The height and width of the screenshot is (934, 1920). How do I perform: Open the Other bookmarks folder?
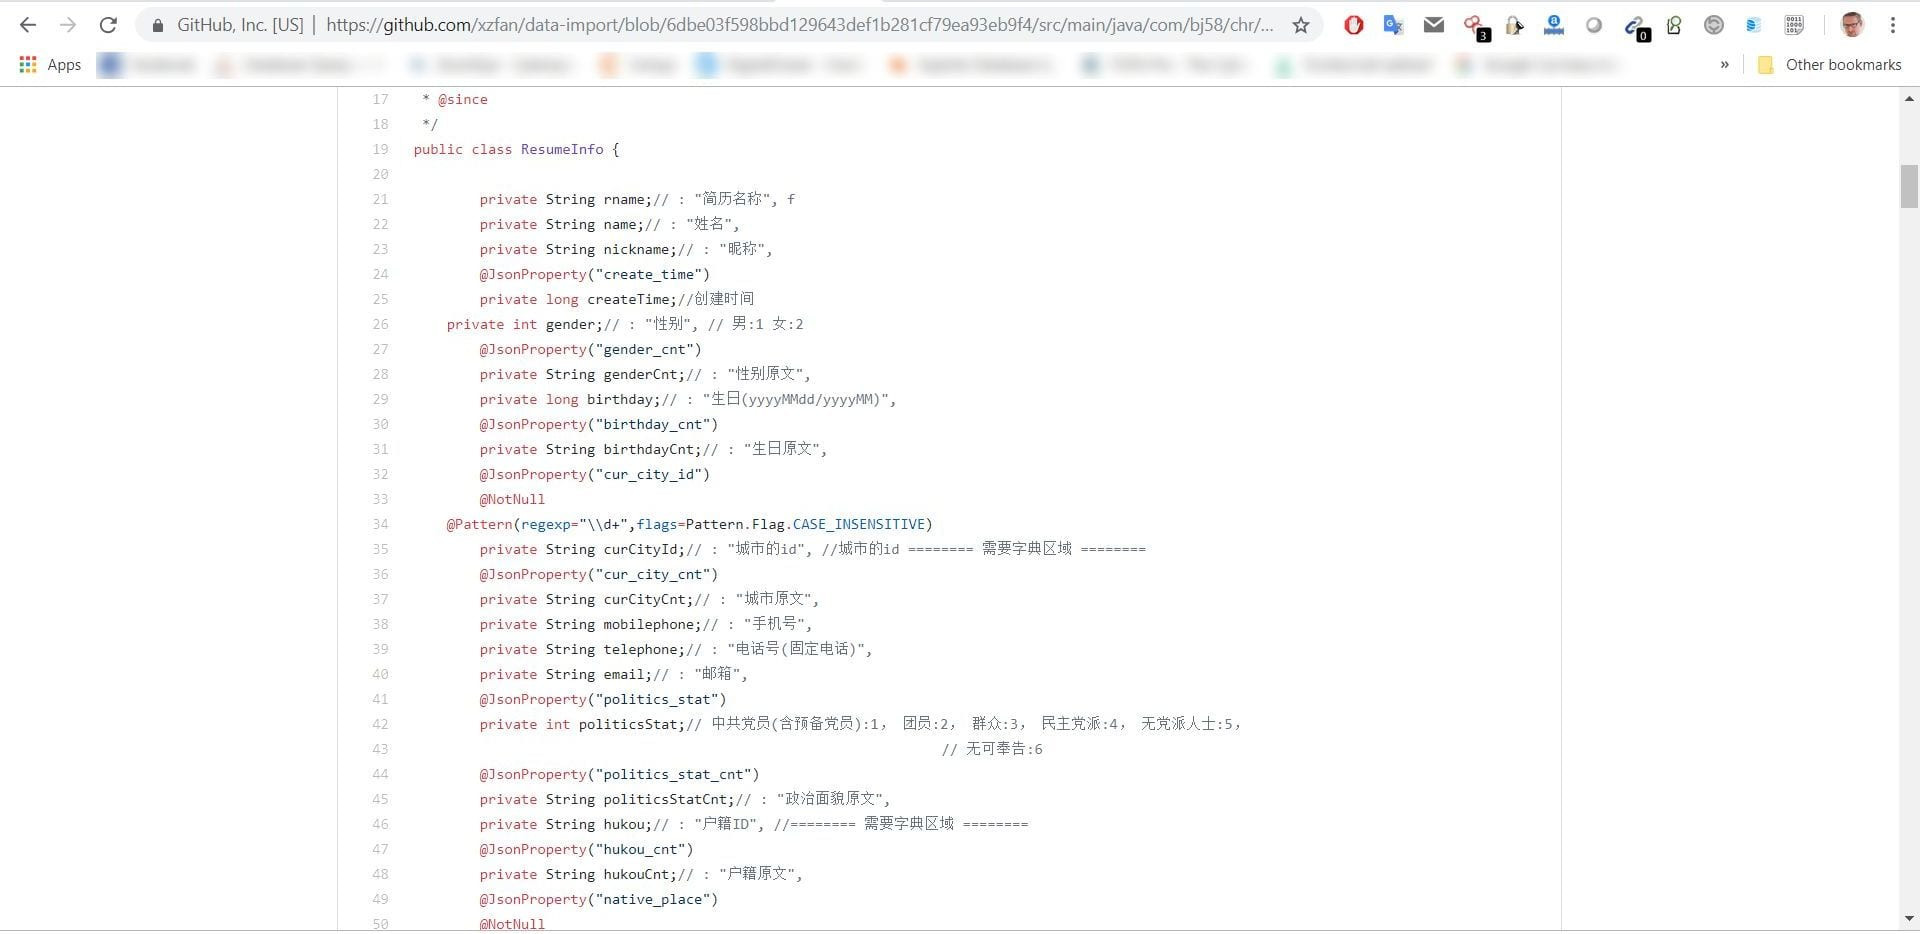[1829, 65]
